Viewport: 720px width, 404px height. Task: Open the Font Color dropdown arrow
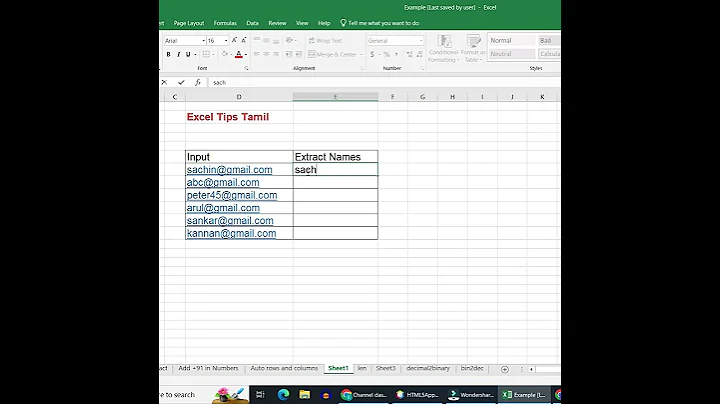pos(246,55)
